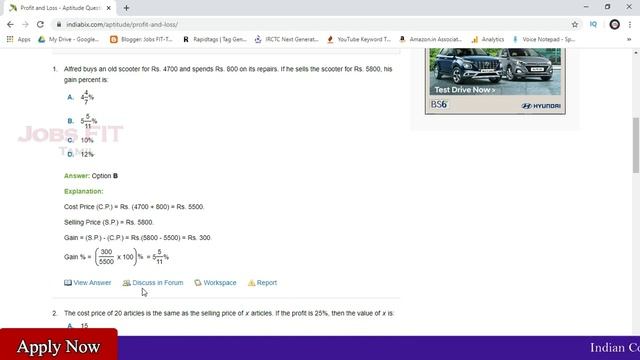Open the Voice Notepad bookmark
The image size is (640, 360).
tap(544, 39)
